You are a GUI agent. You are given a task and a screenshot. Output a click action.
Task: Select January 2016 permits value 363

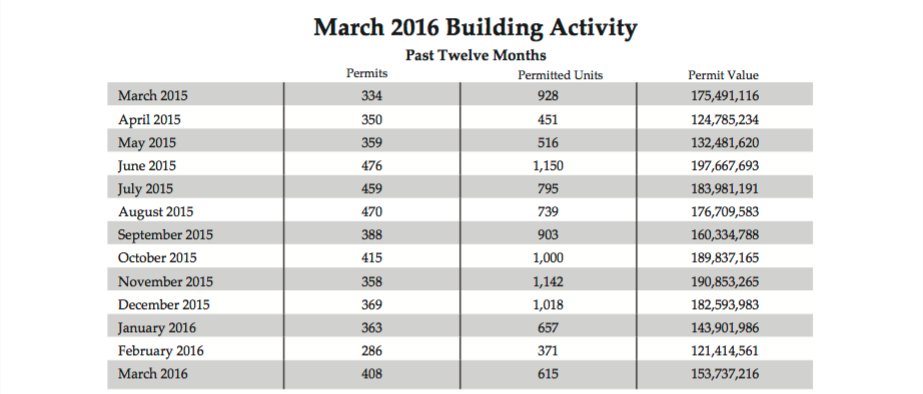coord(371,327)
